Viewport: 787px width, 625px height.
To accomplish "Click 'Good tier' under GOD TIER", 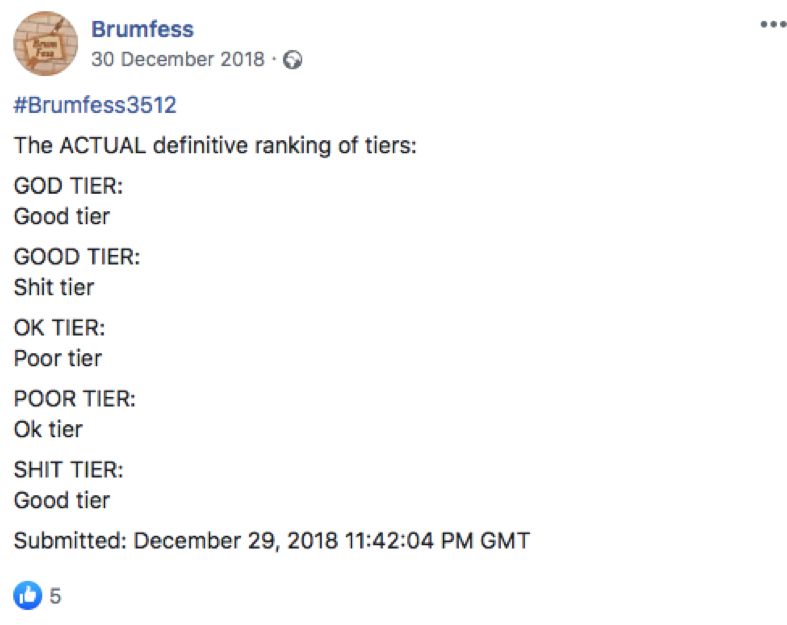I will pos(62,216).
